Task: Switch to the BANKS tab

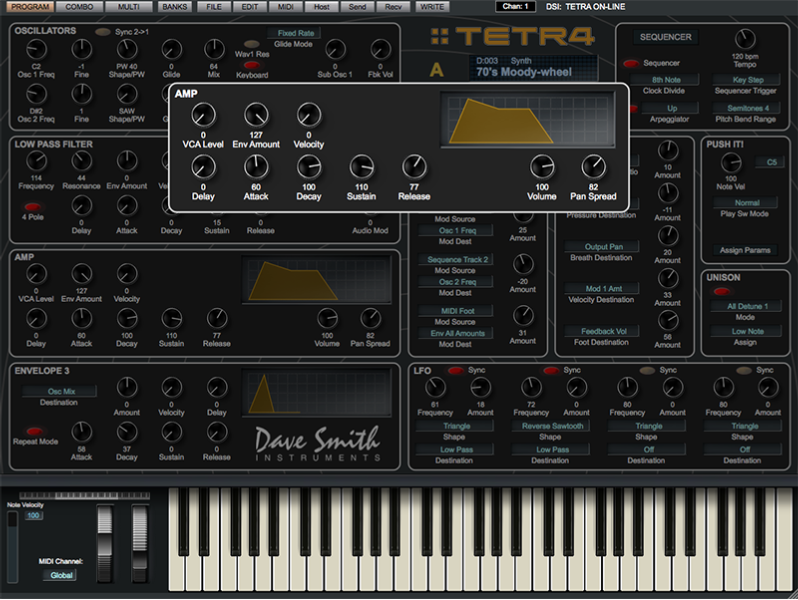Action: coord(174,7)
